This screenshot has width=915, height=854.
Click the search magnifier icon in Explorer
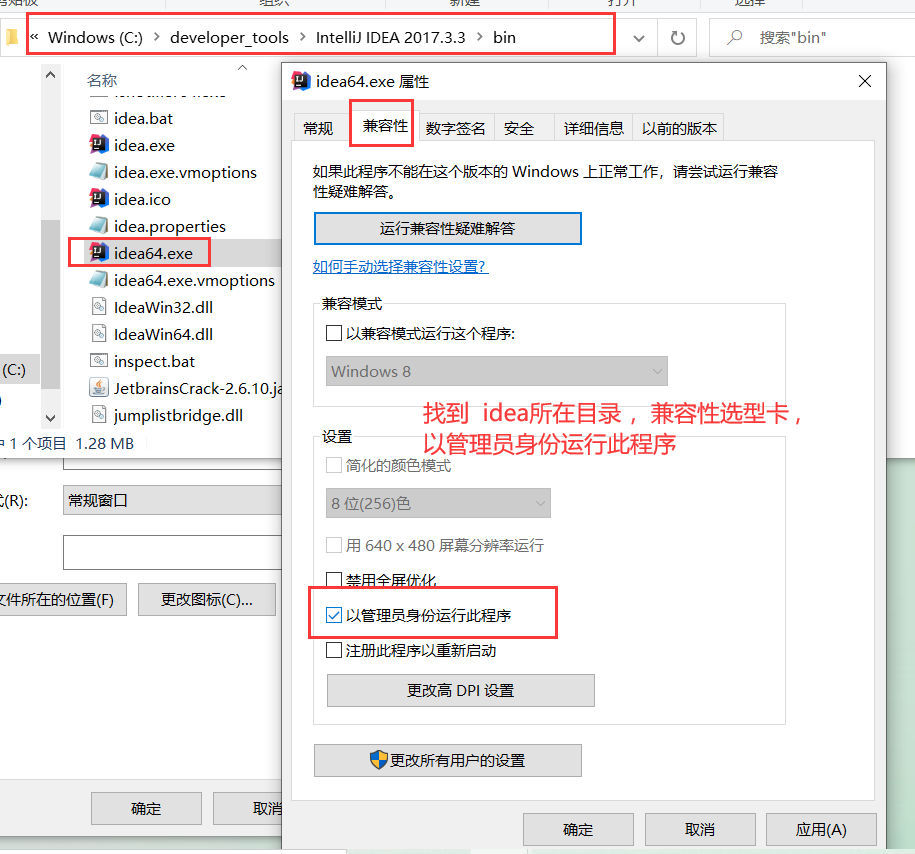coord(735,37)
